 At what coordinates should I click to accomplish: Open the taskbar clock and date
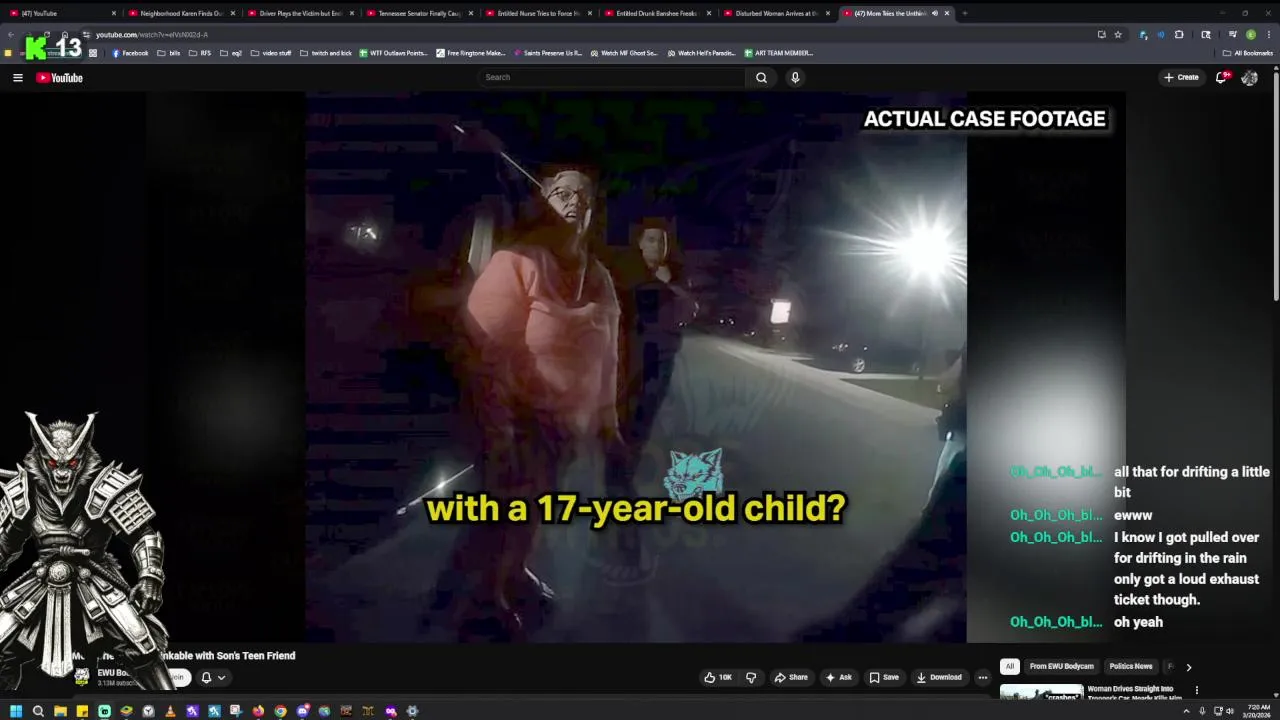[1258, 711]
